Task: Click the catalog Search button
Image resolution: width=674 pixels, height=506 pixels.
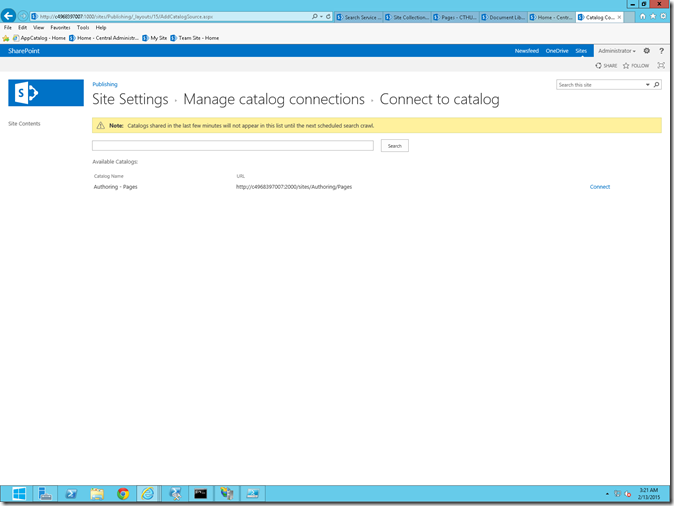Action: pyautogui.click(x=395, y=146)
